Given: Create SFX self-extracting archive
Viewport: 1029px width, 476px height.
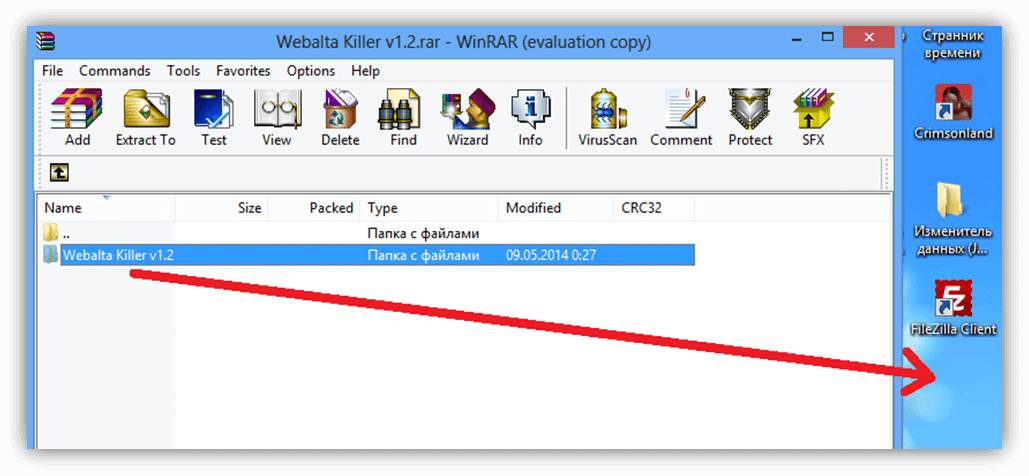Looking at the screenshot, I should [x=812, y=118].
